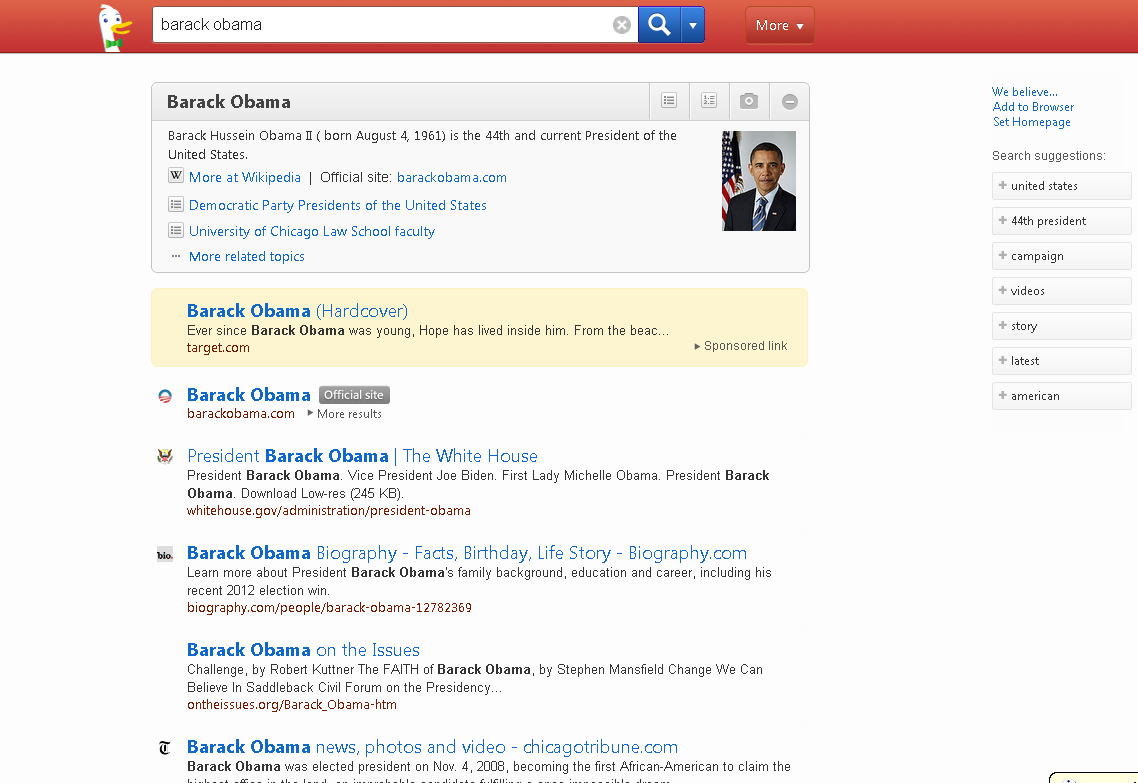This screenshot has height=783, width=1138.
Task: Open the dropdown arrow next to search button
Action: click(692, 25)
